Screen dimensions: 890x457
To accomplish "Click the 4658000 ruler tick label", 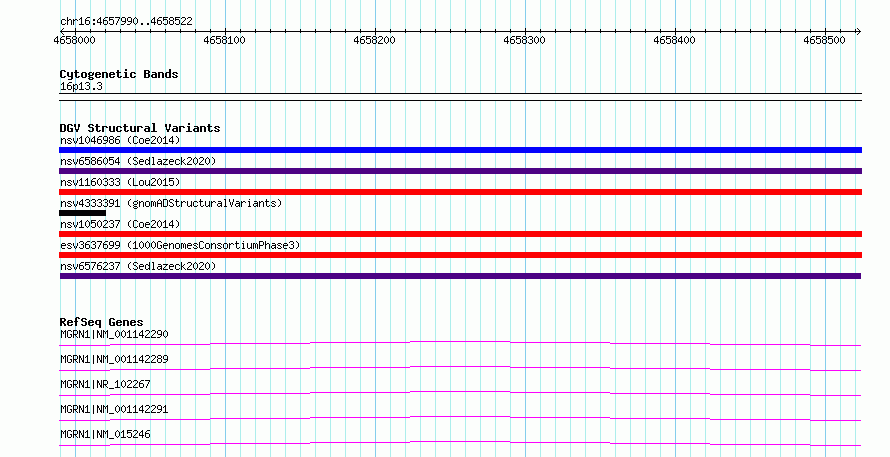I will tap(74, 40).
